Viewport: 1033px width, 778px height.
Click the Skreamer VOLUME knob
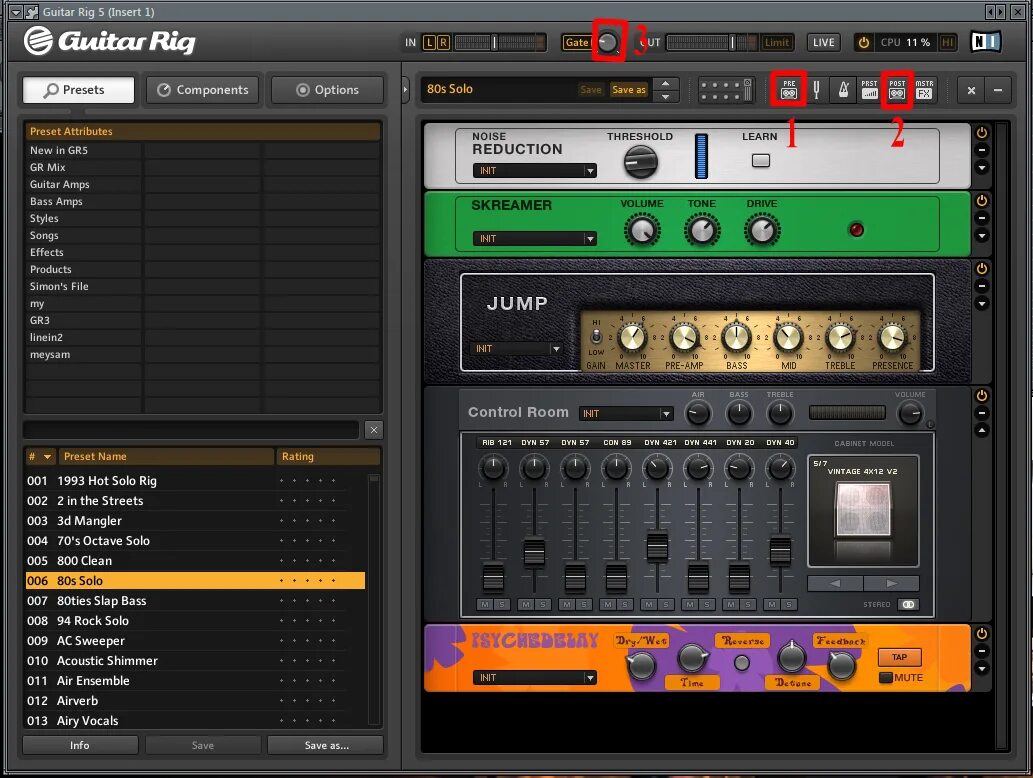642,231
